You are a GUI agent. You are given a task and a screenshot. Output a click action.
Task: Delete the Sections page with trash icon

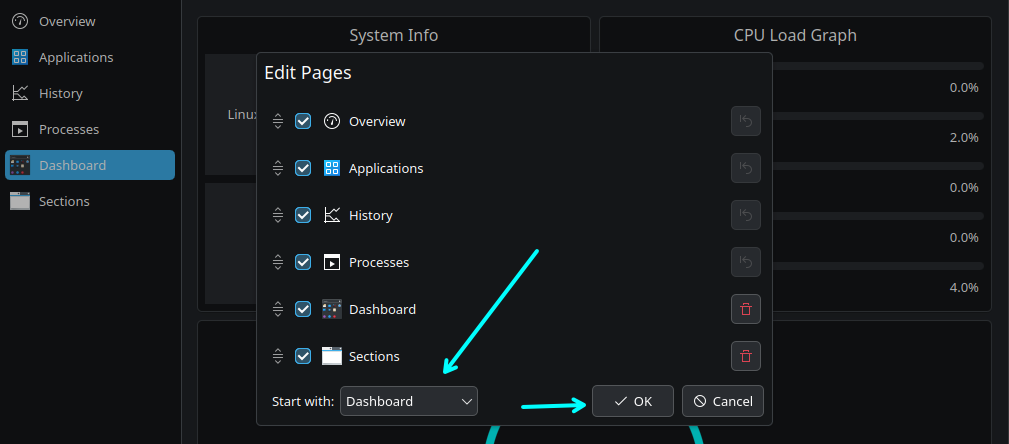pos(746,356)
